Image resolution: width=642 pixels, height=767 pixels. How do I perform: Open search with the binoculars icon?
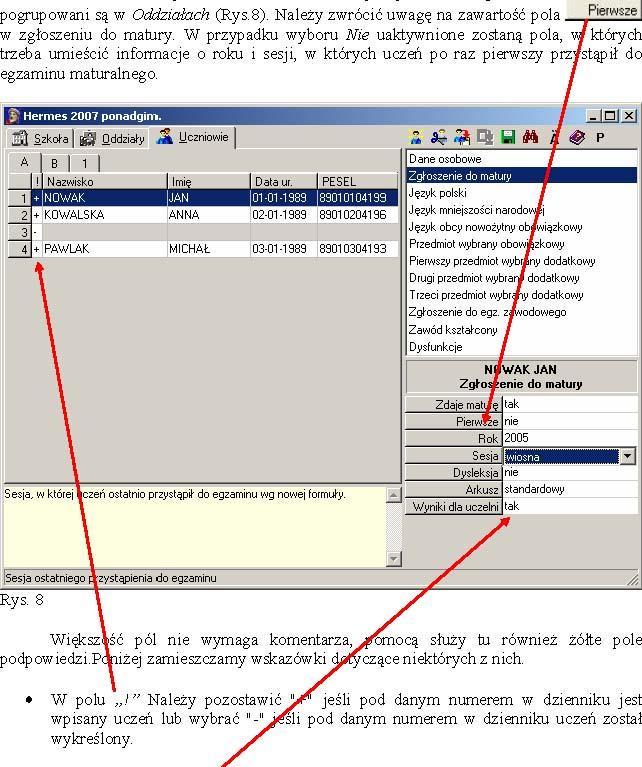point(530,138)
